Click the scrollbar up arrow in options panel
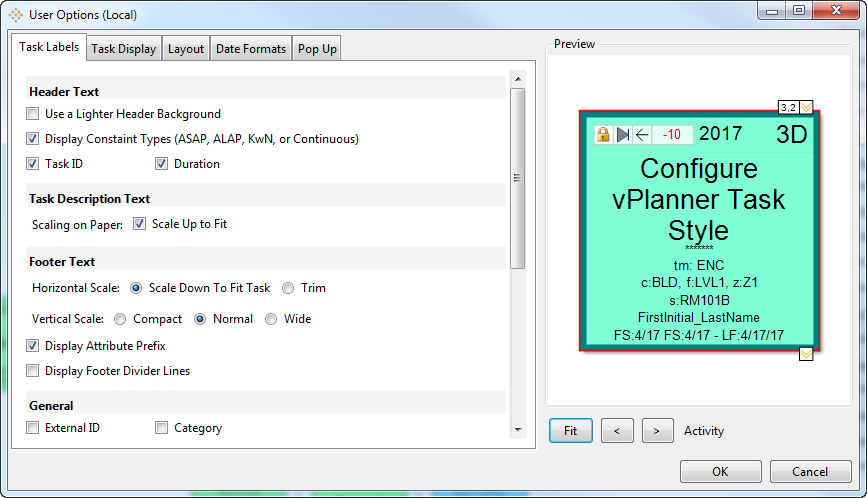The image size is (867, 498). click(518, 79)
